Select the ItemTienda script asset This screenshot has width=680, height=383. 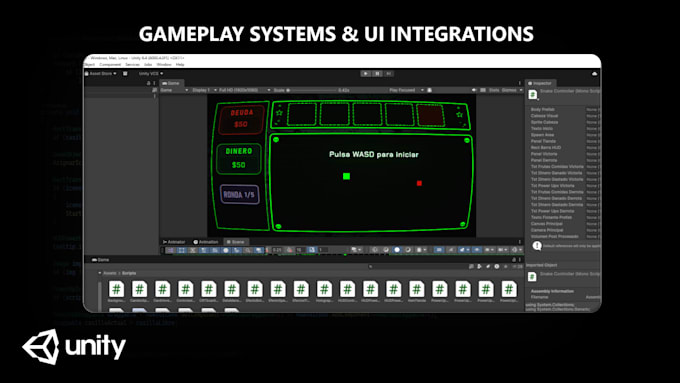(x=416, y=291)
